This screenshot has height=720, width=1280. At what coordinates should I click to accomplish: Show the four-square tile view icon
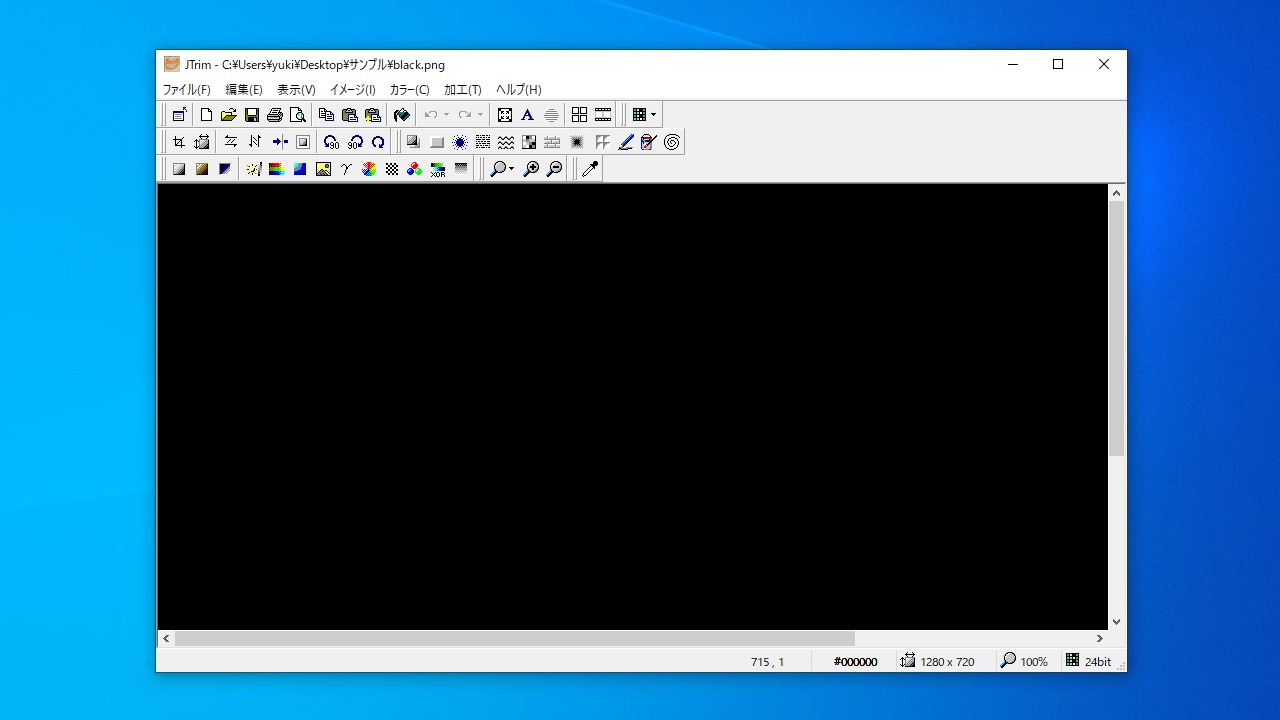tap(579, 115)
